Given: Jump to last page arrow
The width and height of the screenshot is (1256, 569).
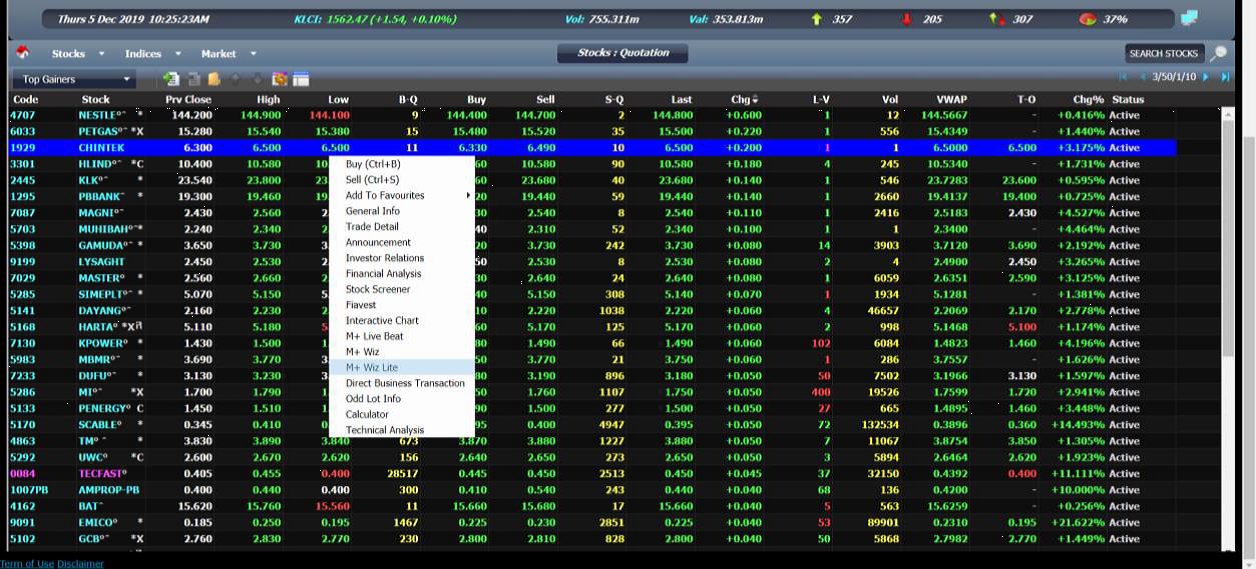Looking at the screenshot, I should coord(1225,77).
